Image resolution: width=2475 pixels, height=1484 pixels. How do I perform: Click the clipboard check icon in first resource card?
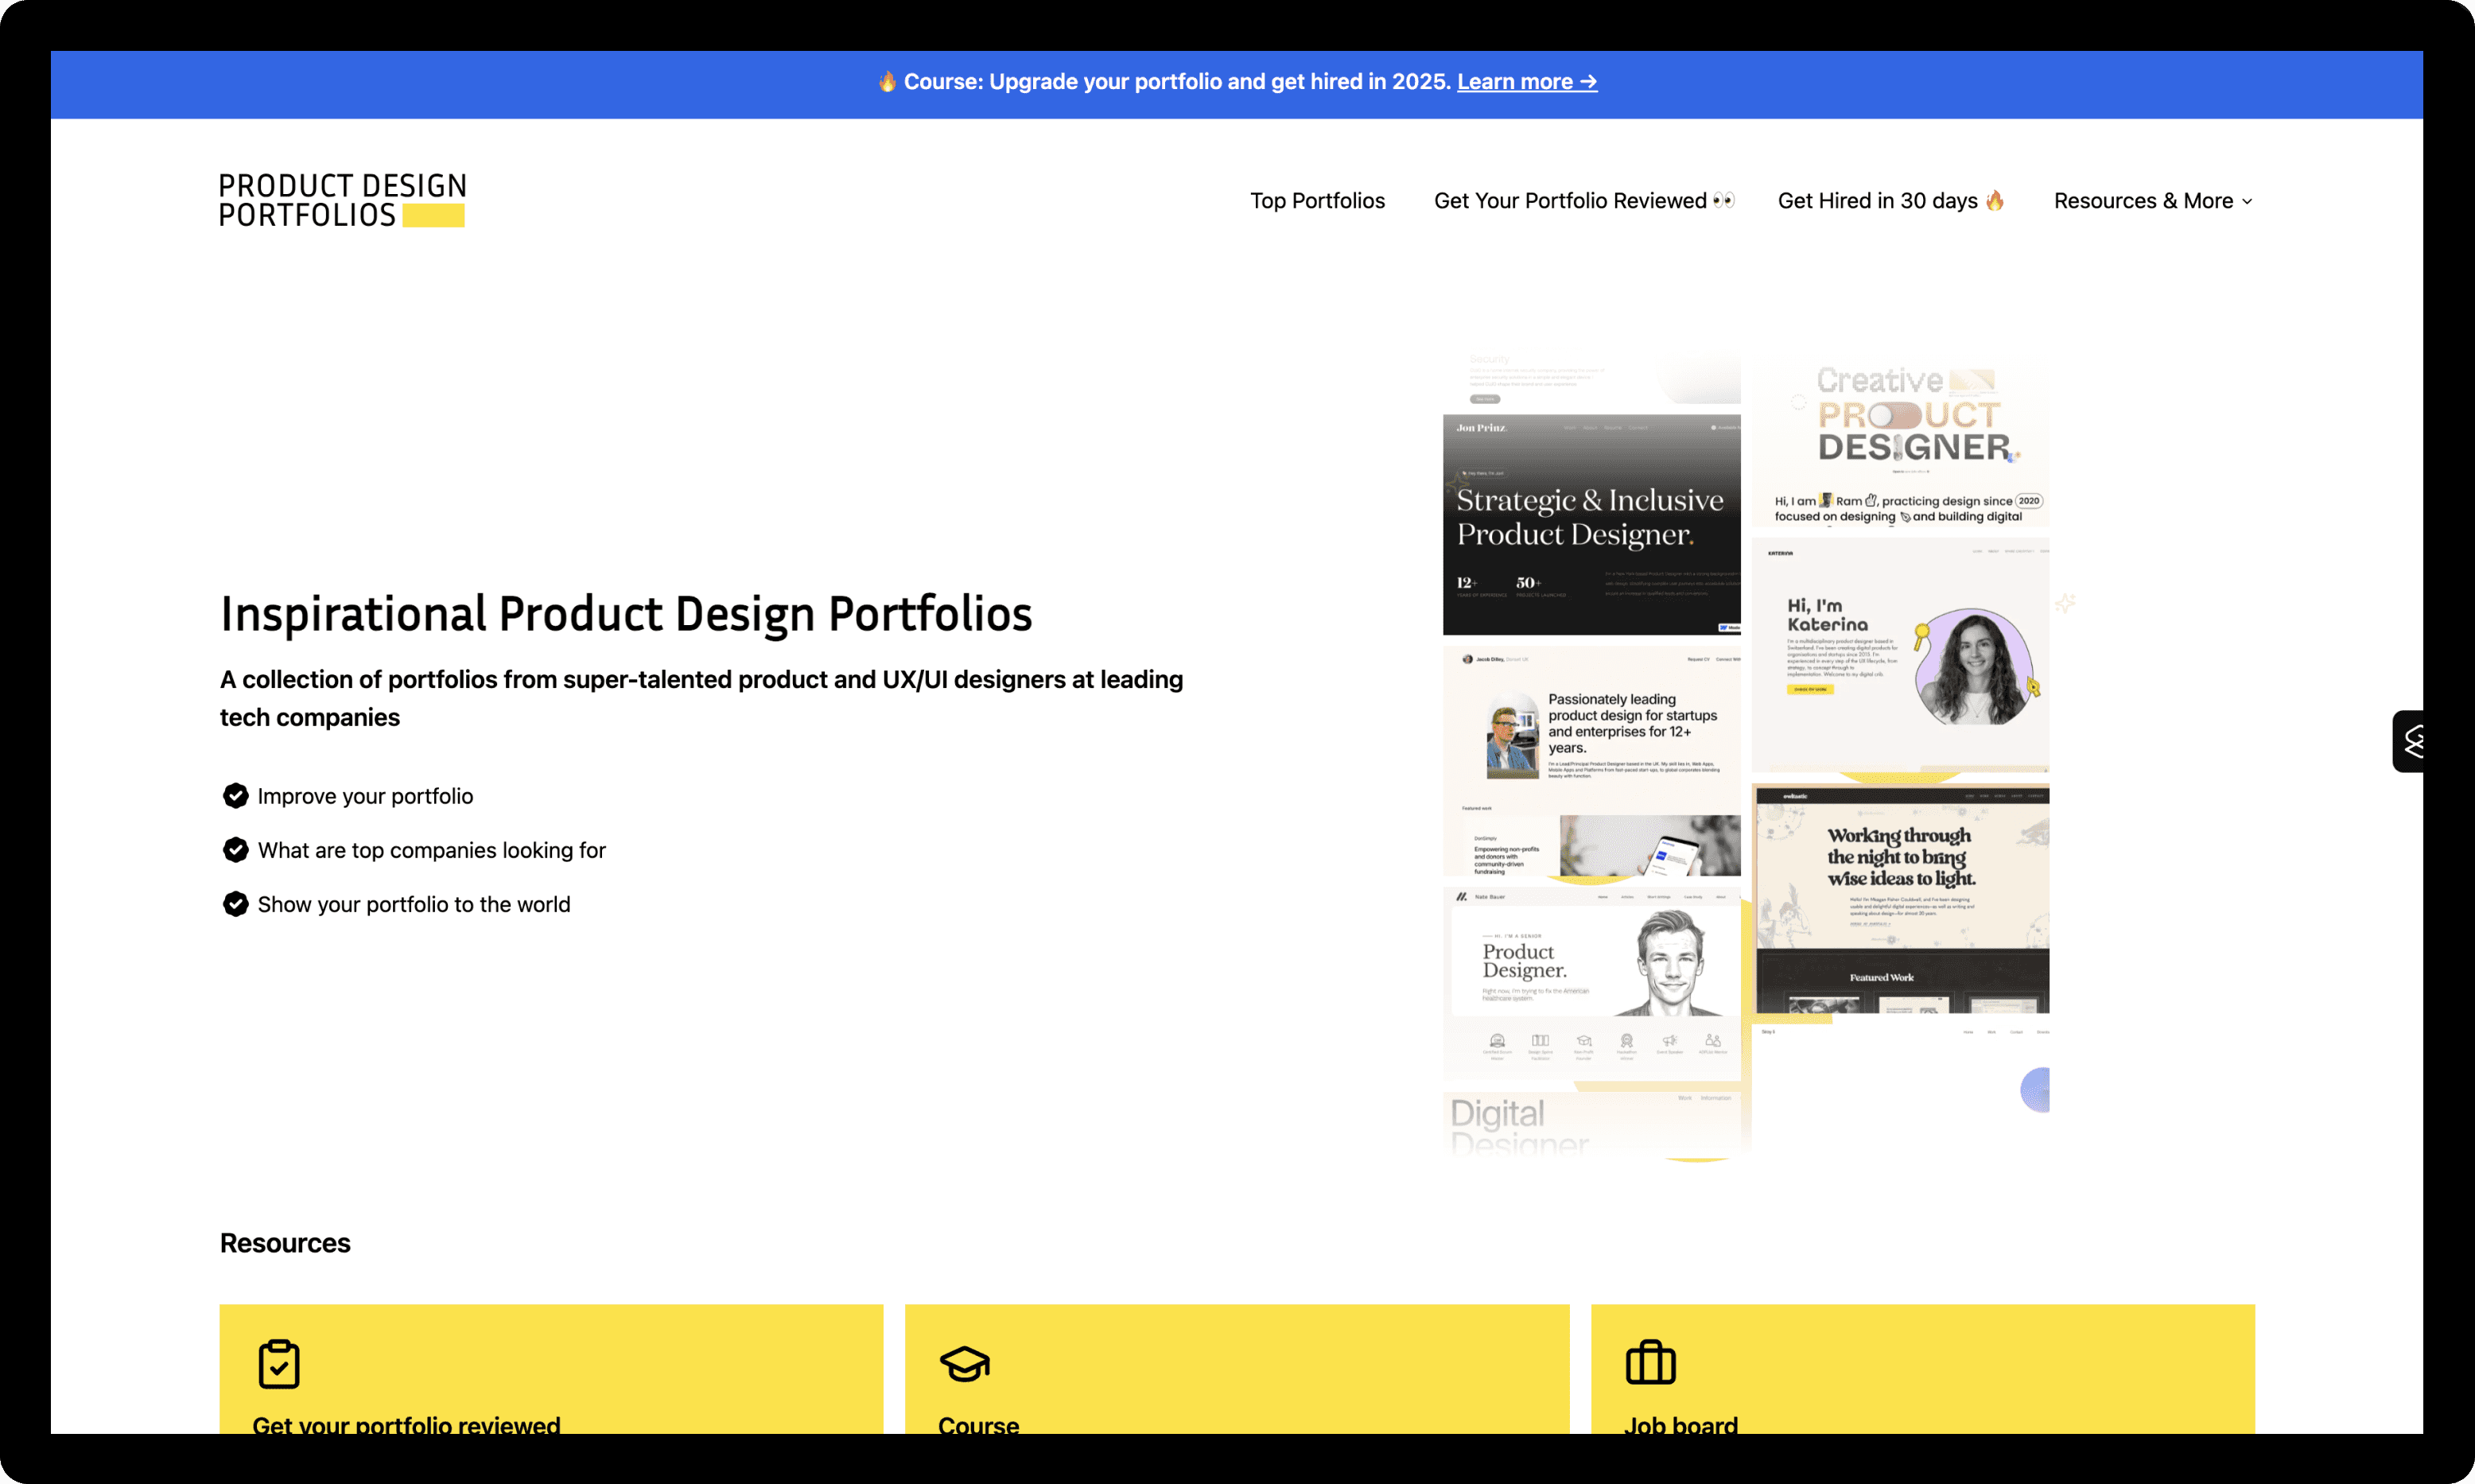[279, 1364]
